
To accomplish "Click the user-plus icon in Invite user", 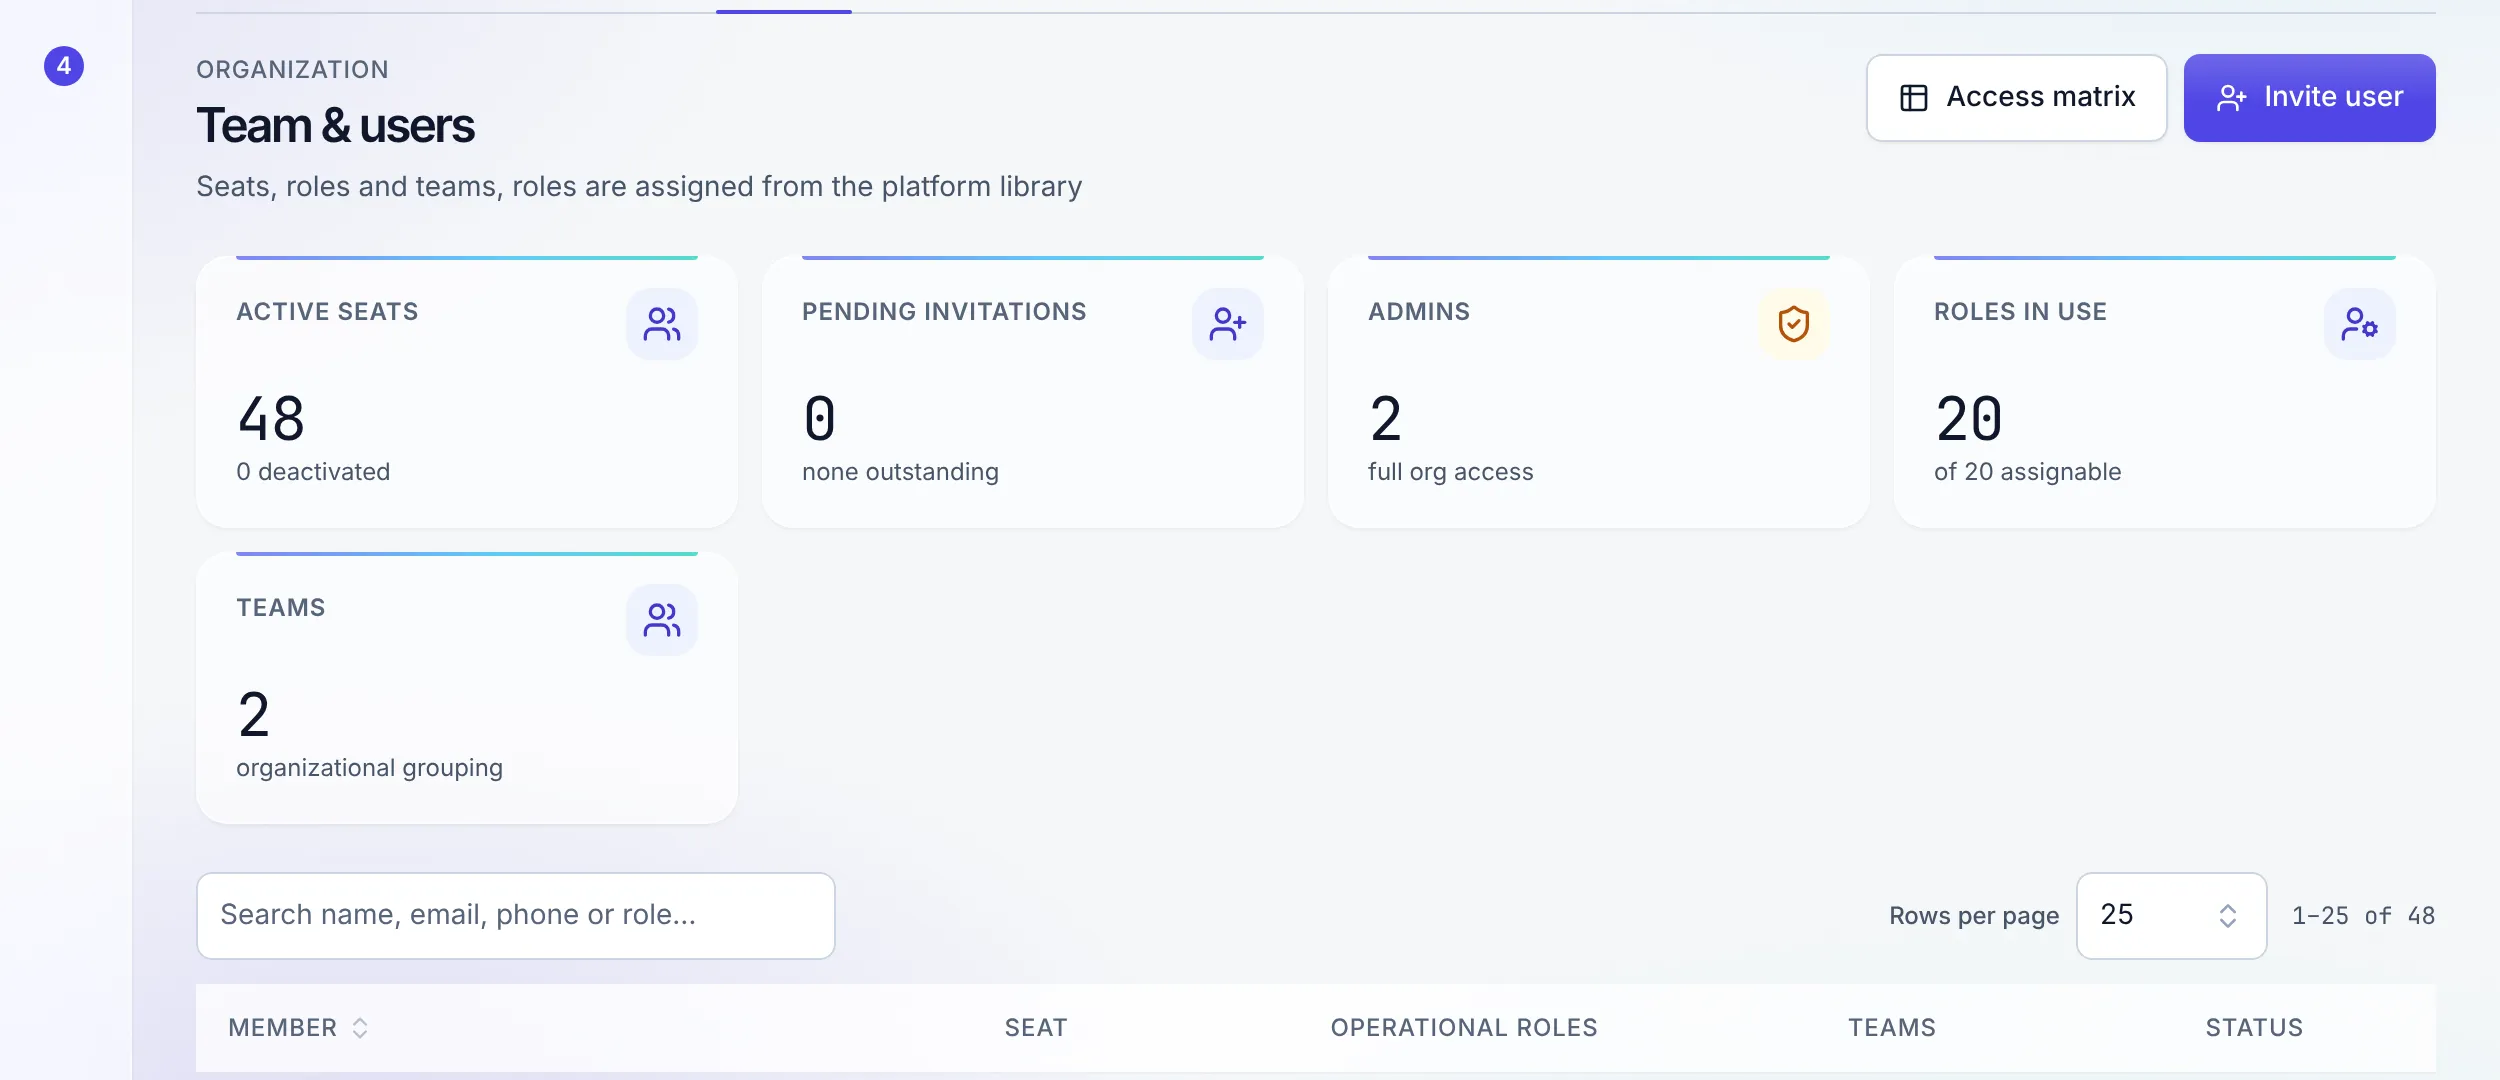I will click(x=2232, y=98).
